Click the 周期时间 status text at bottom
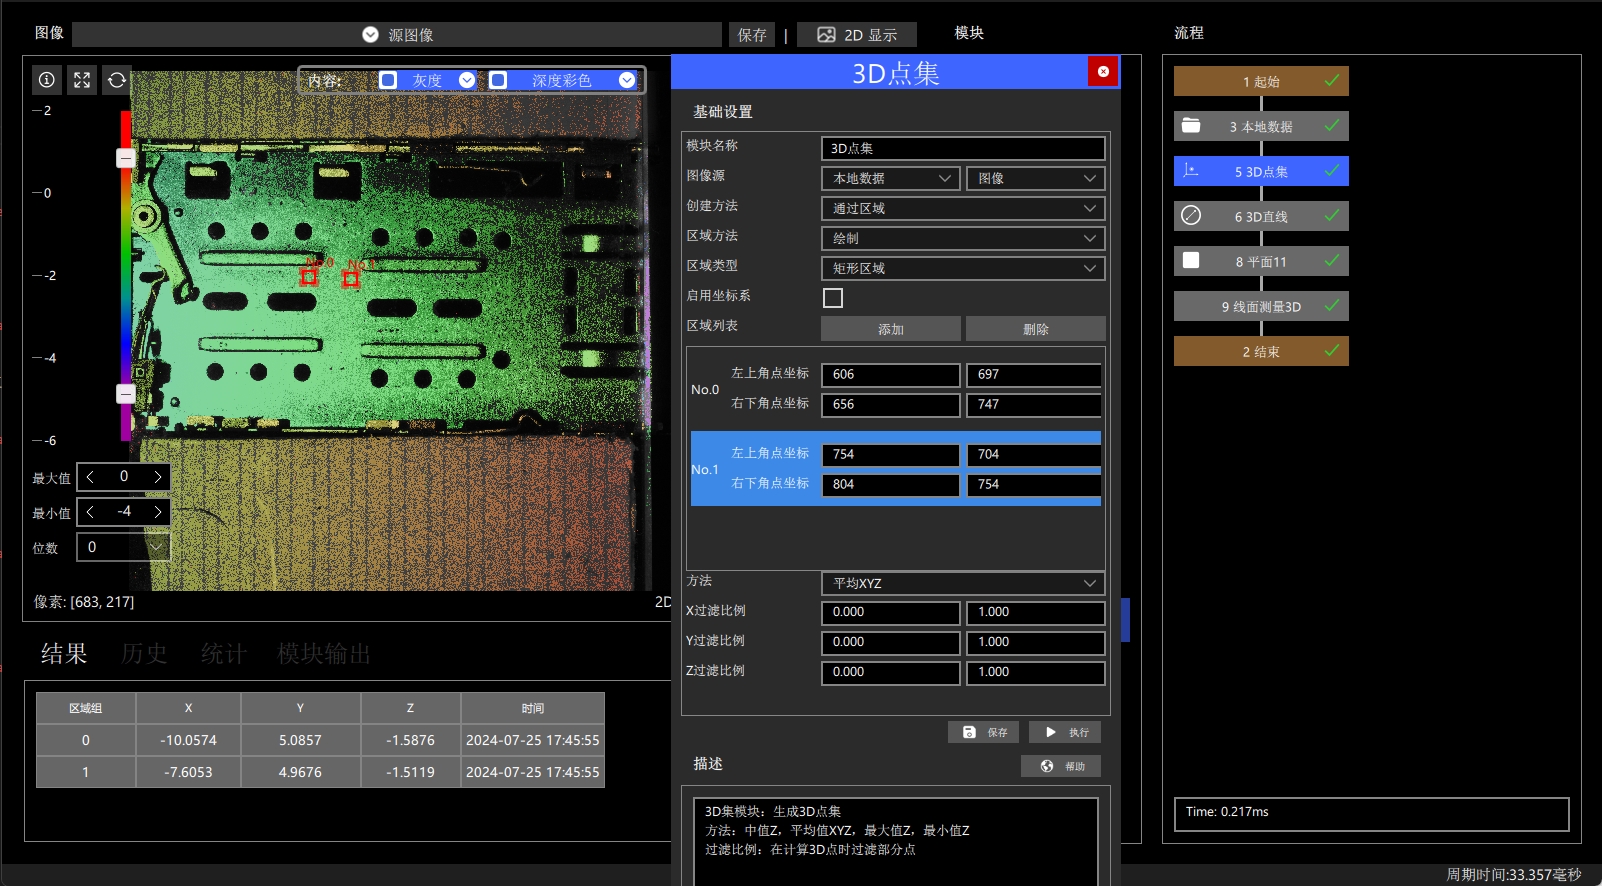Screen dimensions: 1602x886 click(x=1513, y=875)
